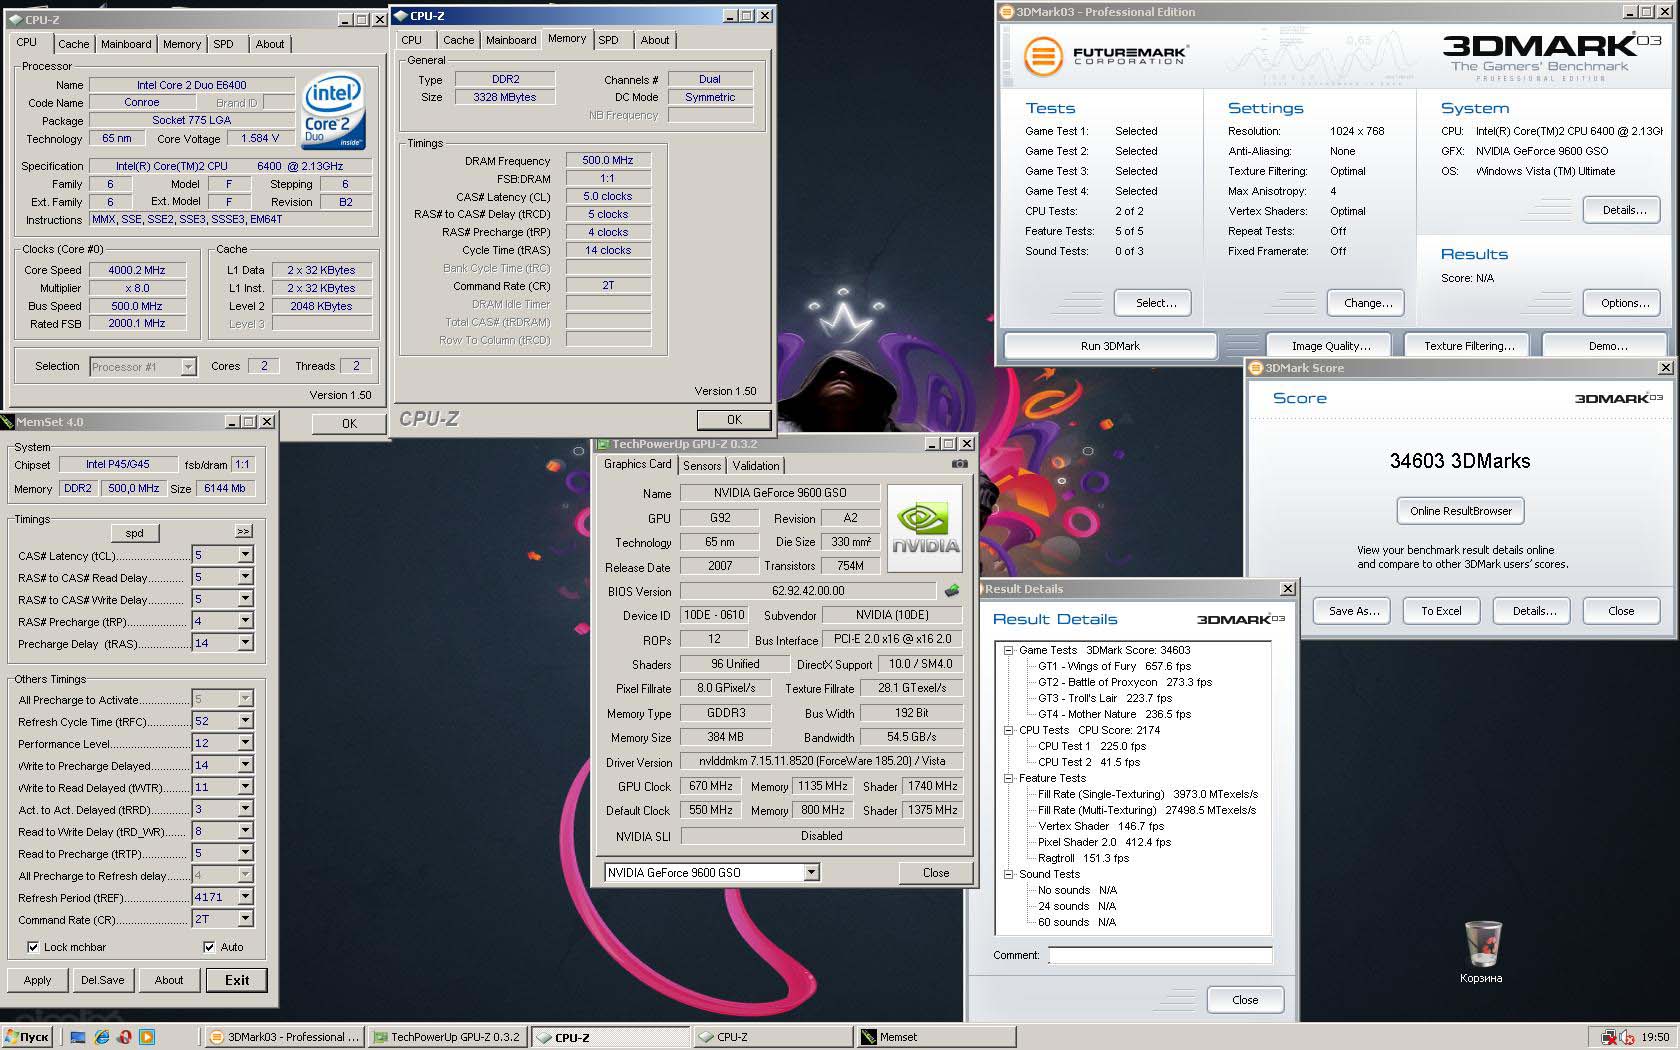Switch to TechPowerUp GPU-Z taskbar button
The width and height of the screenshot is (1680, 1050).
pos(446,1037)
